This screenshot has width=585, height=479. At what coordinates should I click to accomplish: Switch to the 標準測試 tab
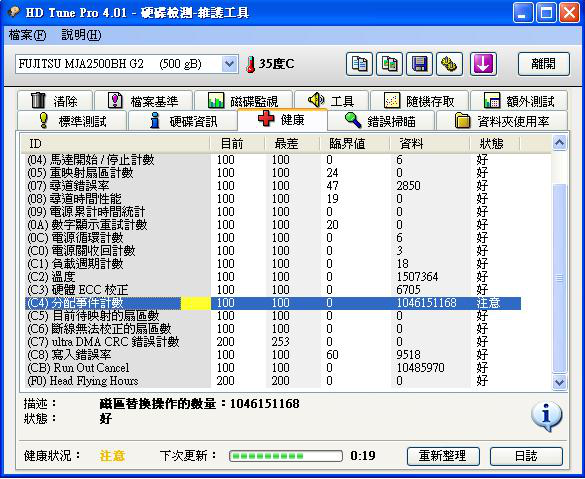72,121
